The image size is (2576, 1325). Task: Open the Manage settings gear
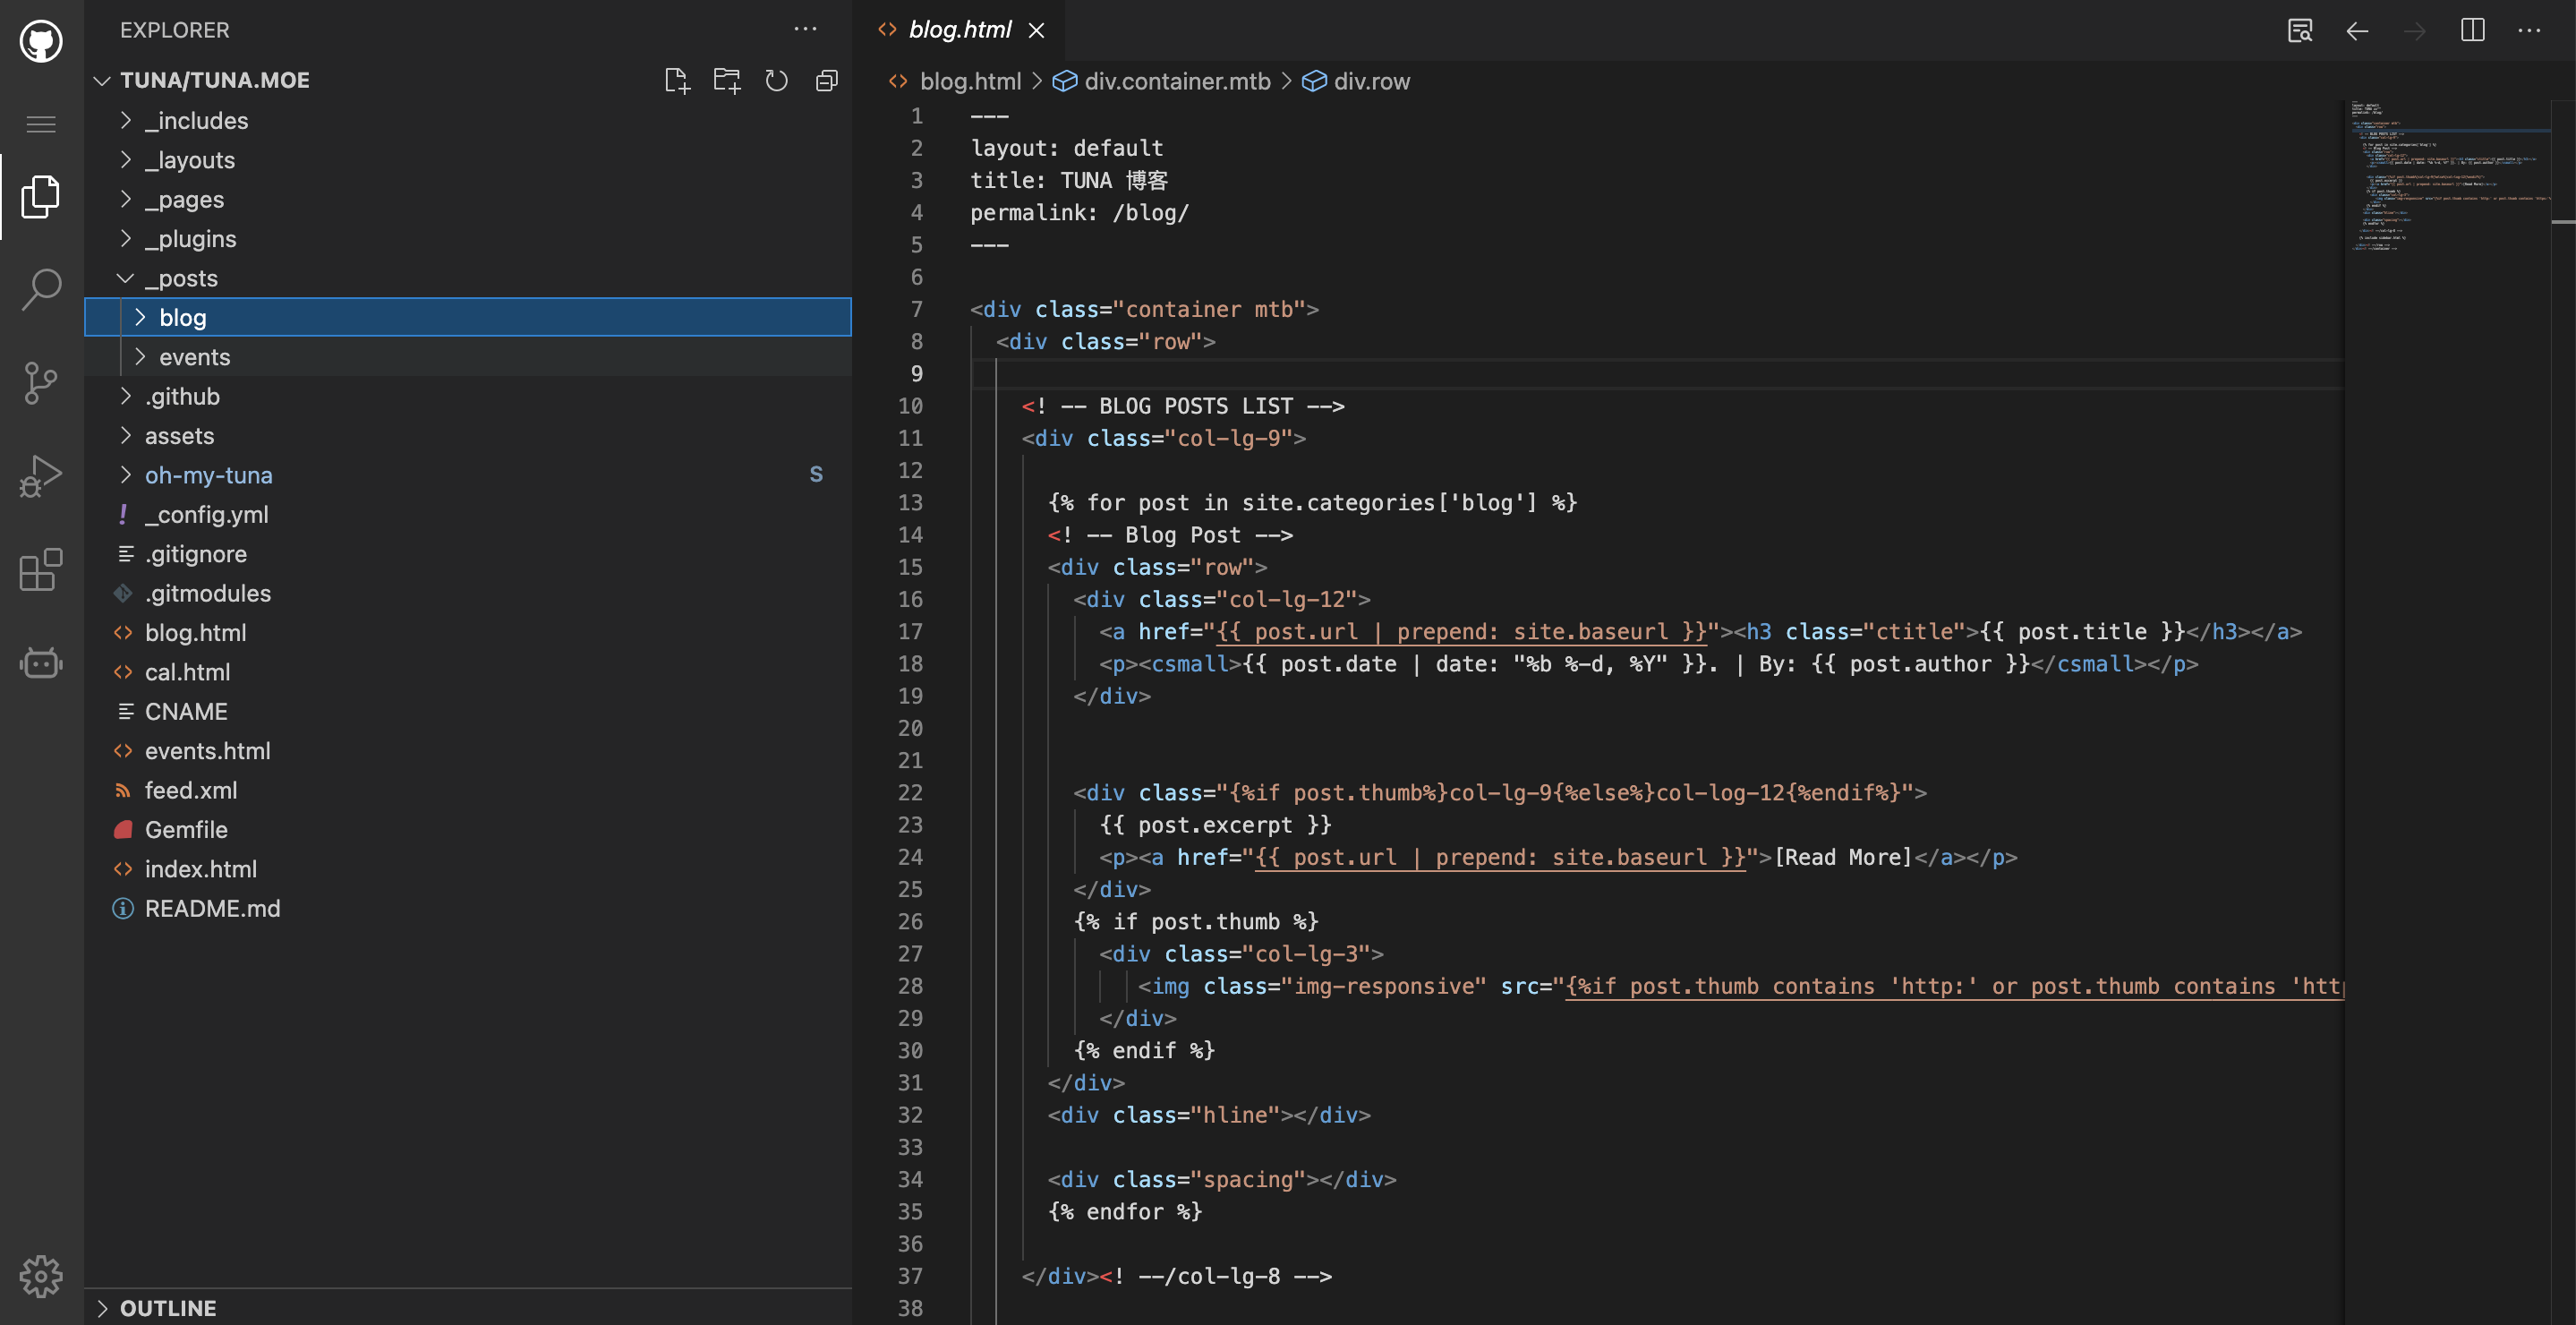click(41, 1276)
